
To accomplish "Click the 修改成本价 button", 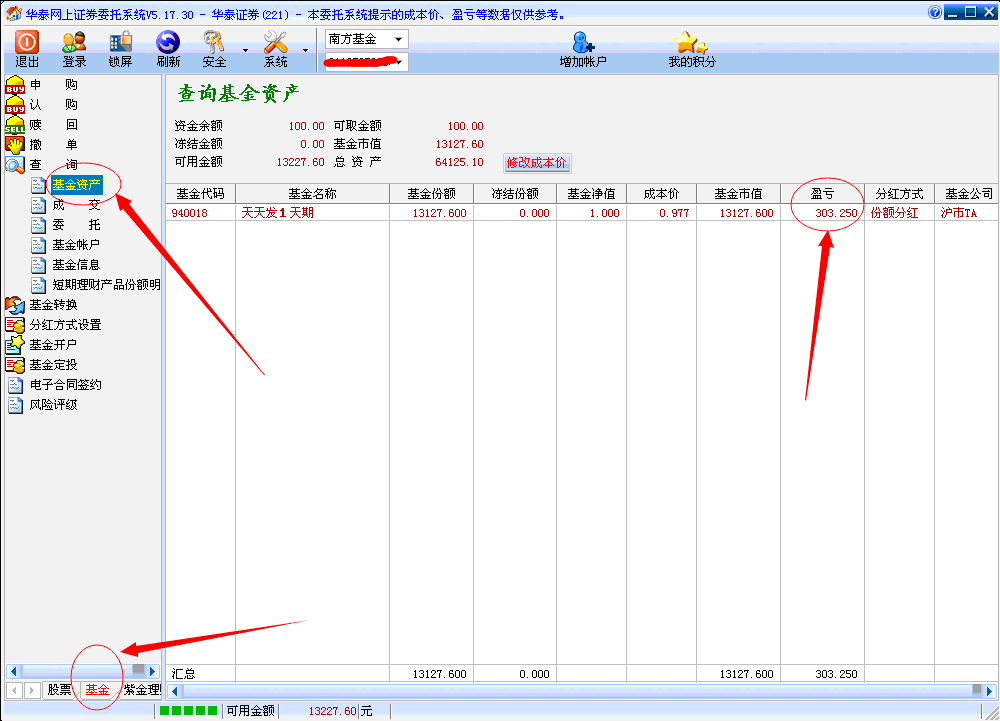I will pos(536,162).
